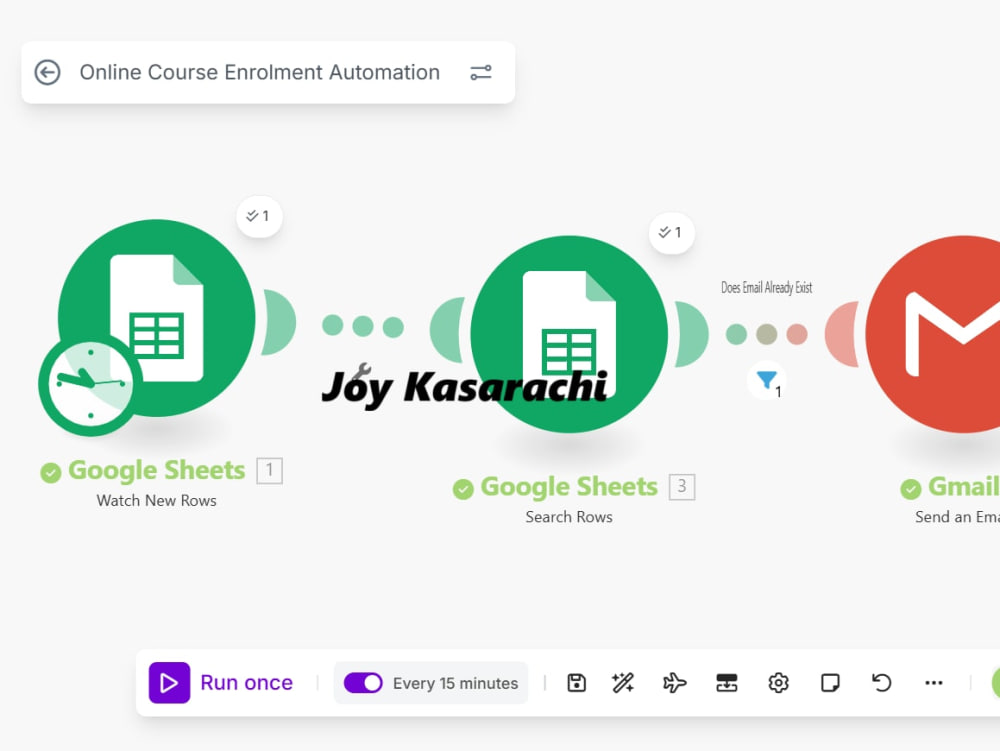Click the undo previous version icon
Screen dimensions: 1000x751
click(881, 683)
